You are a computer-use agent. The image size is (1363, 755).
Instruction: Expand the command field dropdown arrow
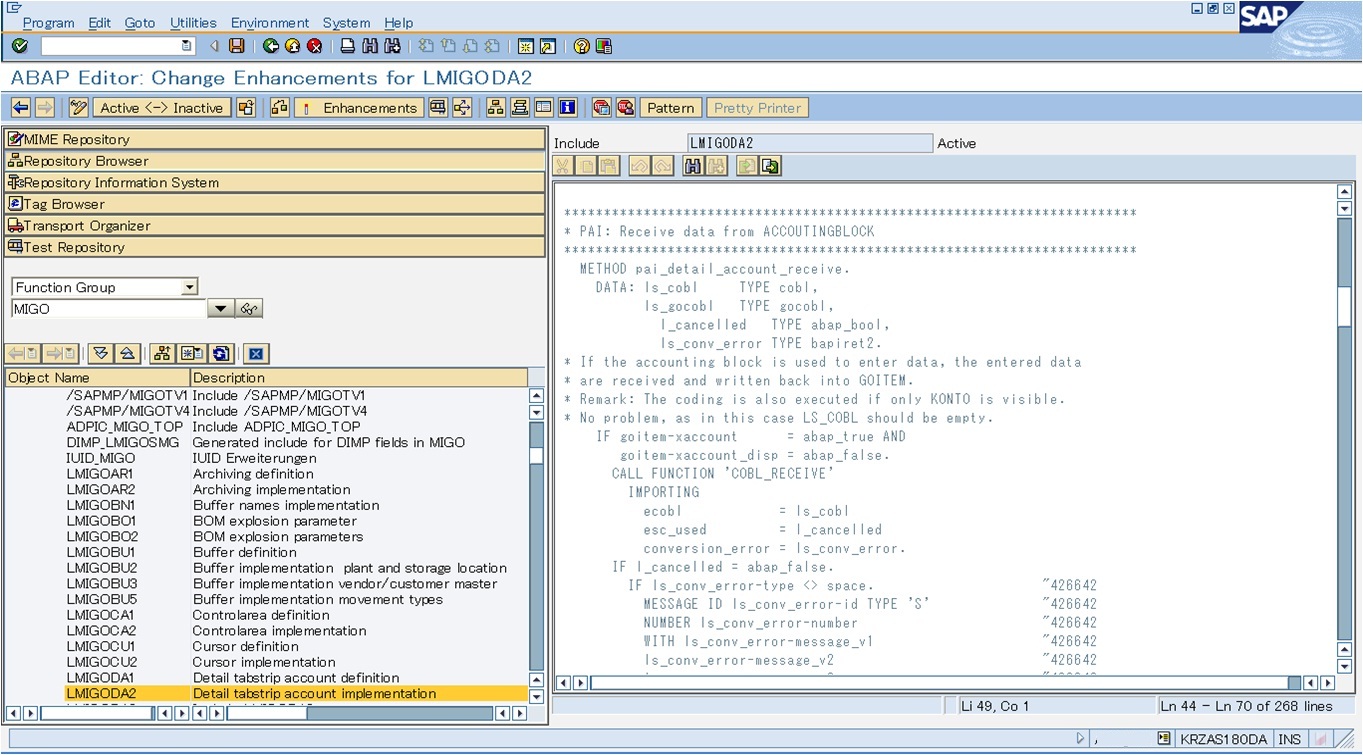(185, 46)
